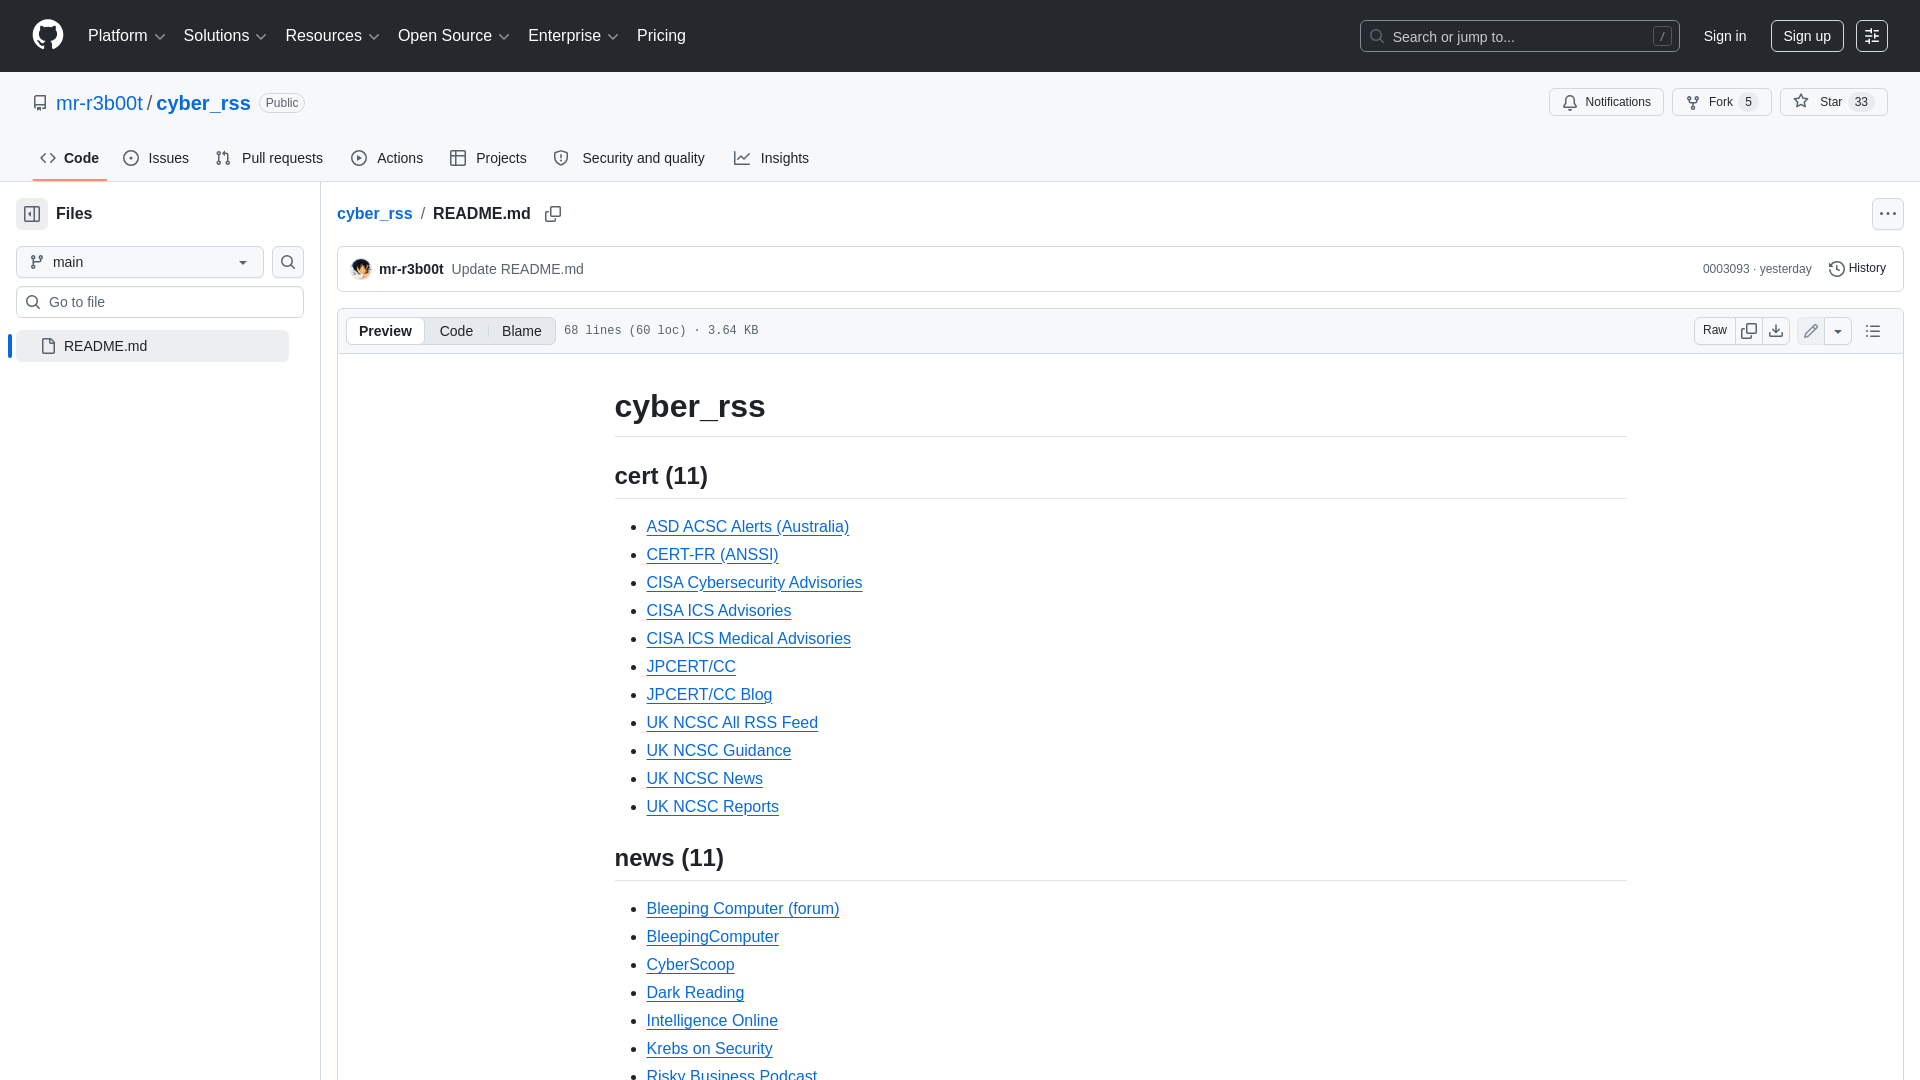Open CISA ICS Medical Advisories link

click(748, 639)
